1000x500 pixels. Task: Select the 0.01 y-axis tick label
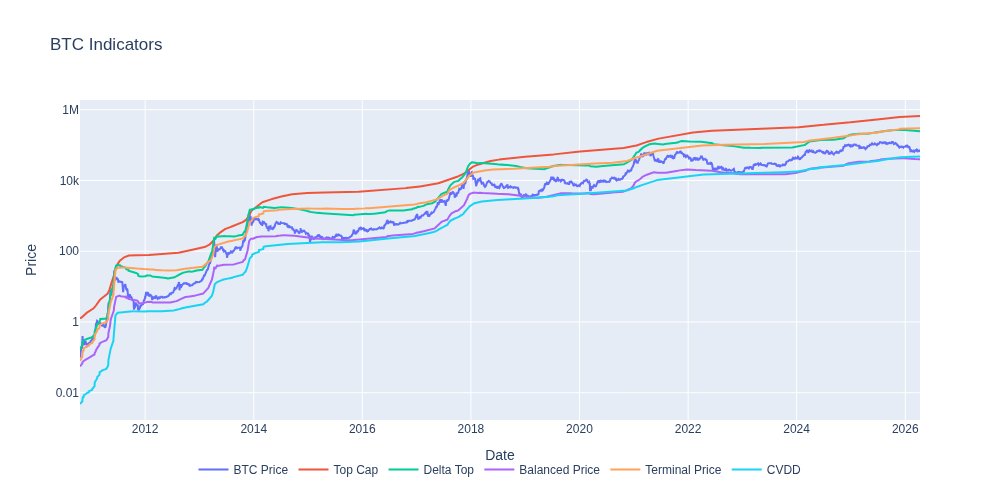click(x=64, y=392)
